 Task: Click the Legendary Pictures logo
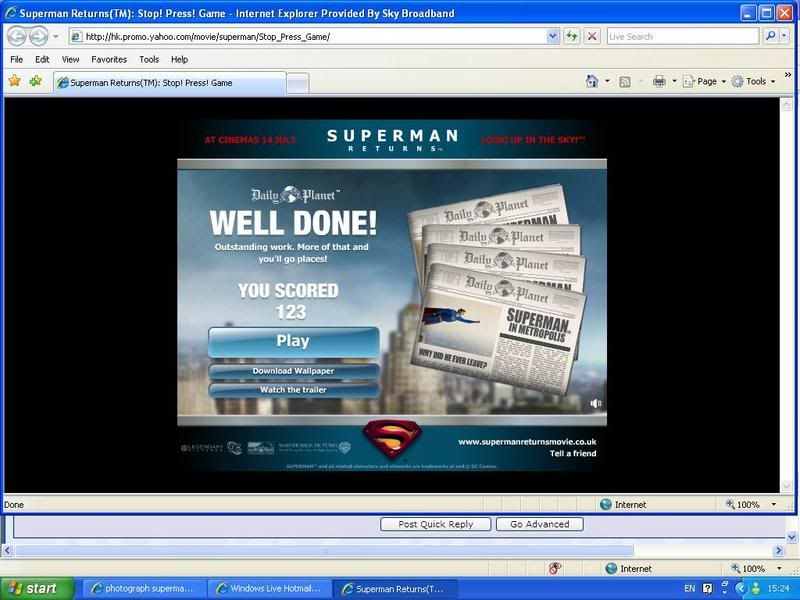click(202, 448)
